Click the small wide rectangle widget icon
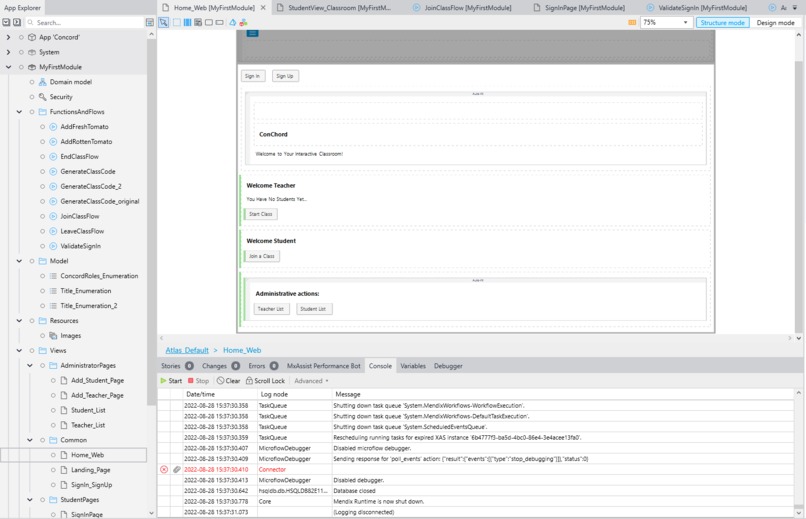806x519 pixels. (219, 23)
